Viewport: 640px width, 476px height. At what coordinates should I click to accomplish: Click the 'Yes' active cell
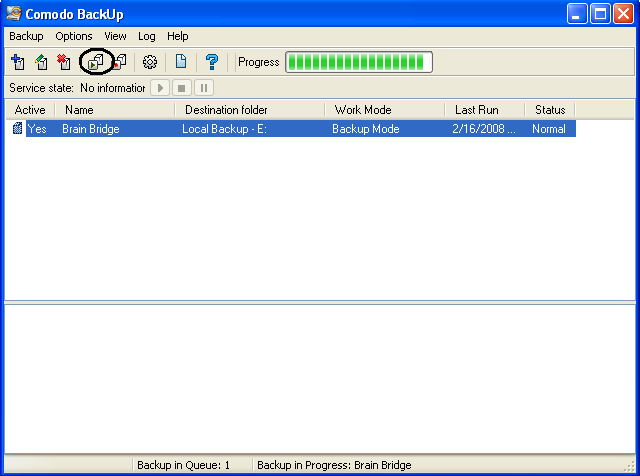[x=37, y=129]
